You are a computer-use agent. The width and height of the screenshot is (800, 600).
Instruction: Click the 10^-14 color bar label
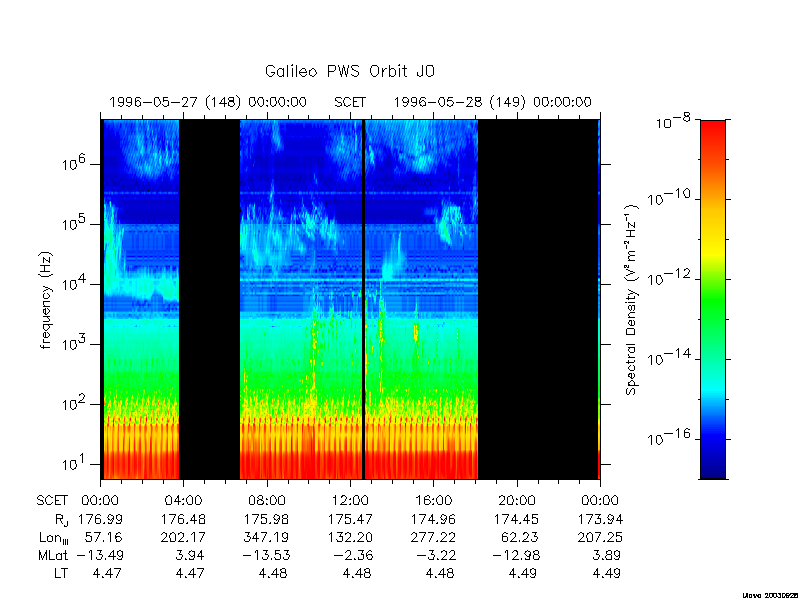point(669,358)
